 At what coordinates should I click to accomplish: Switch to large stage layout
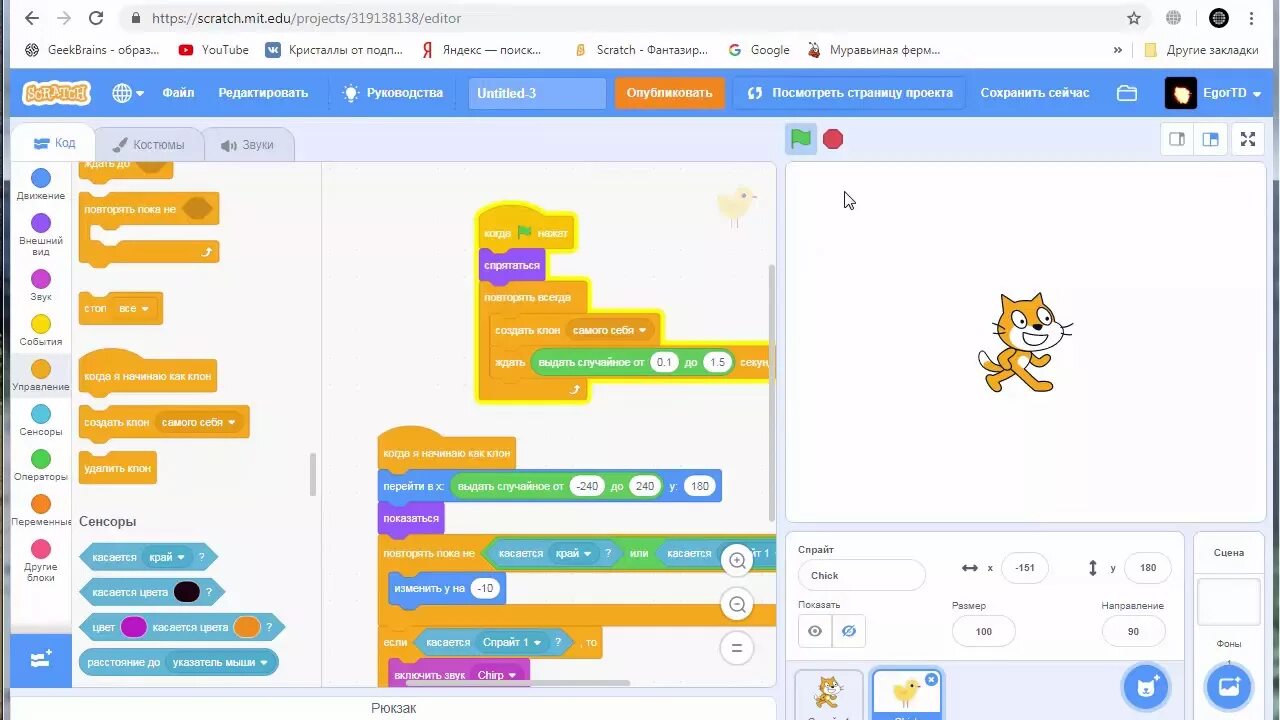pos(1211,139)
